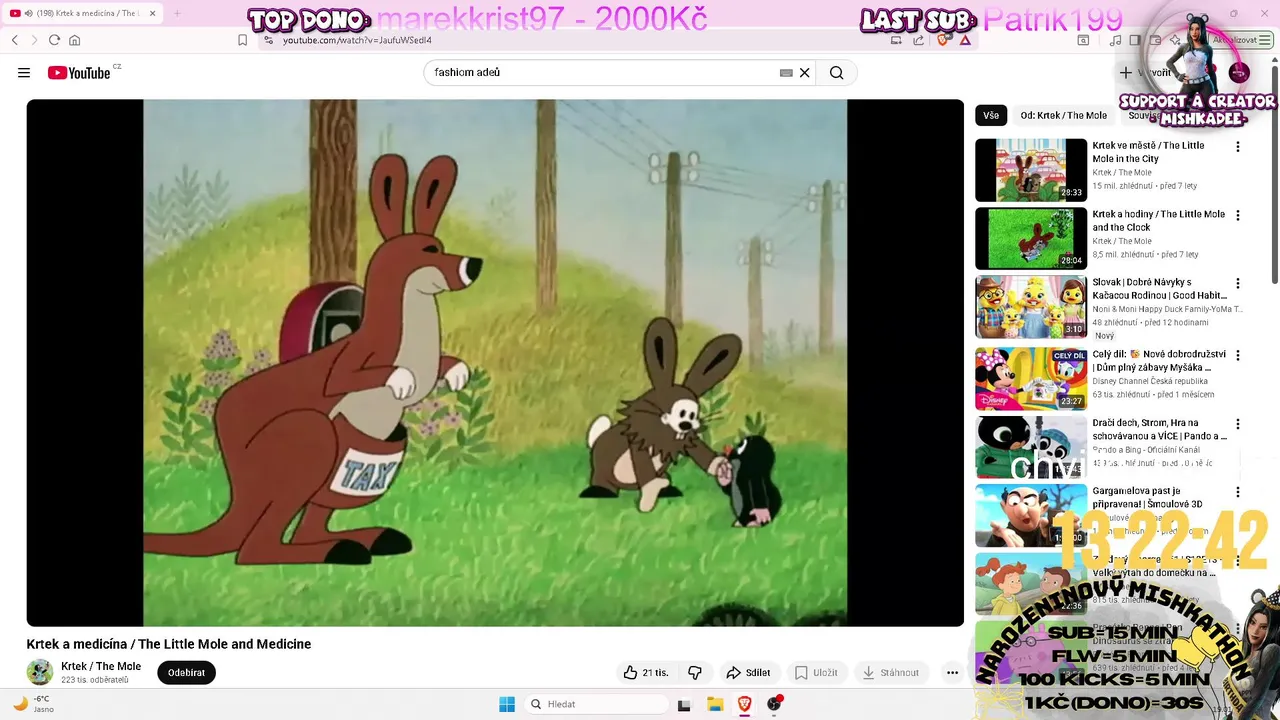Dislike the video with thumbs down
Screen dimensions: 1280x720
(695, 673)
